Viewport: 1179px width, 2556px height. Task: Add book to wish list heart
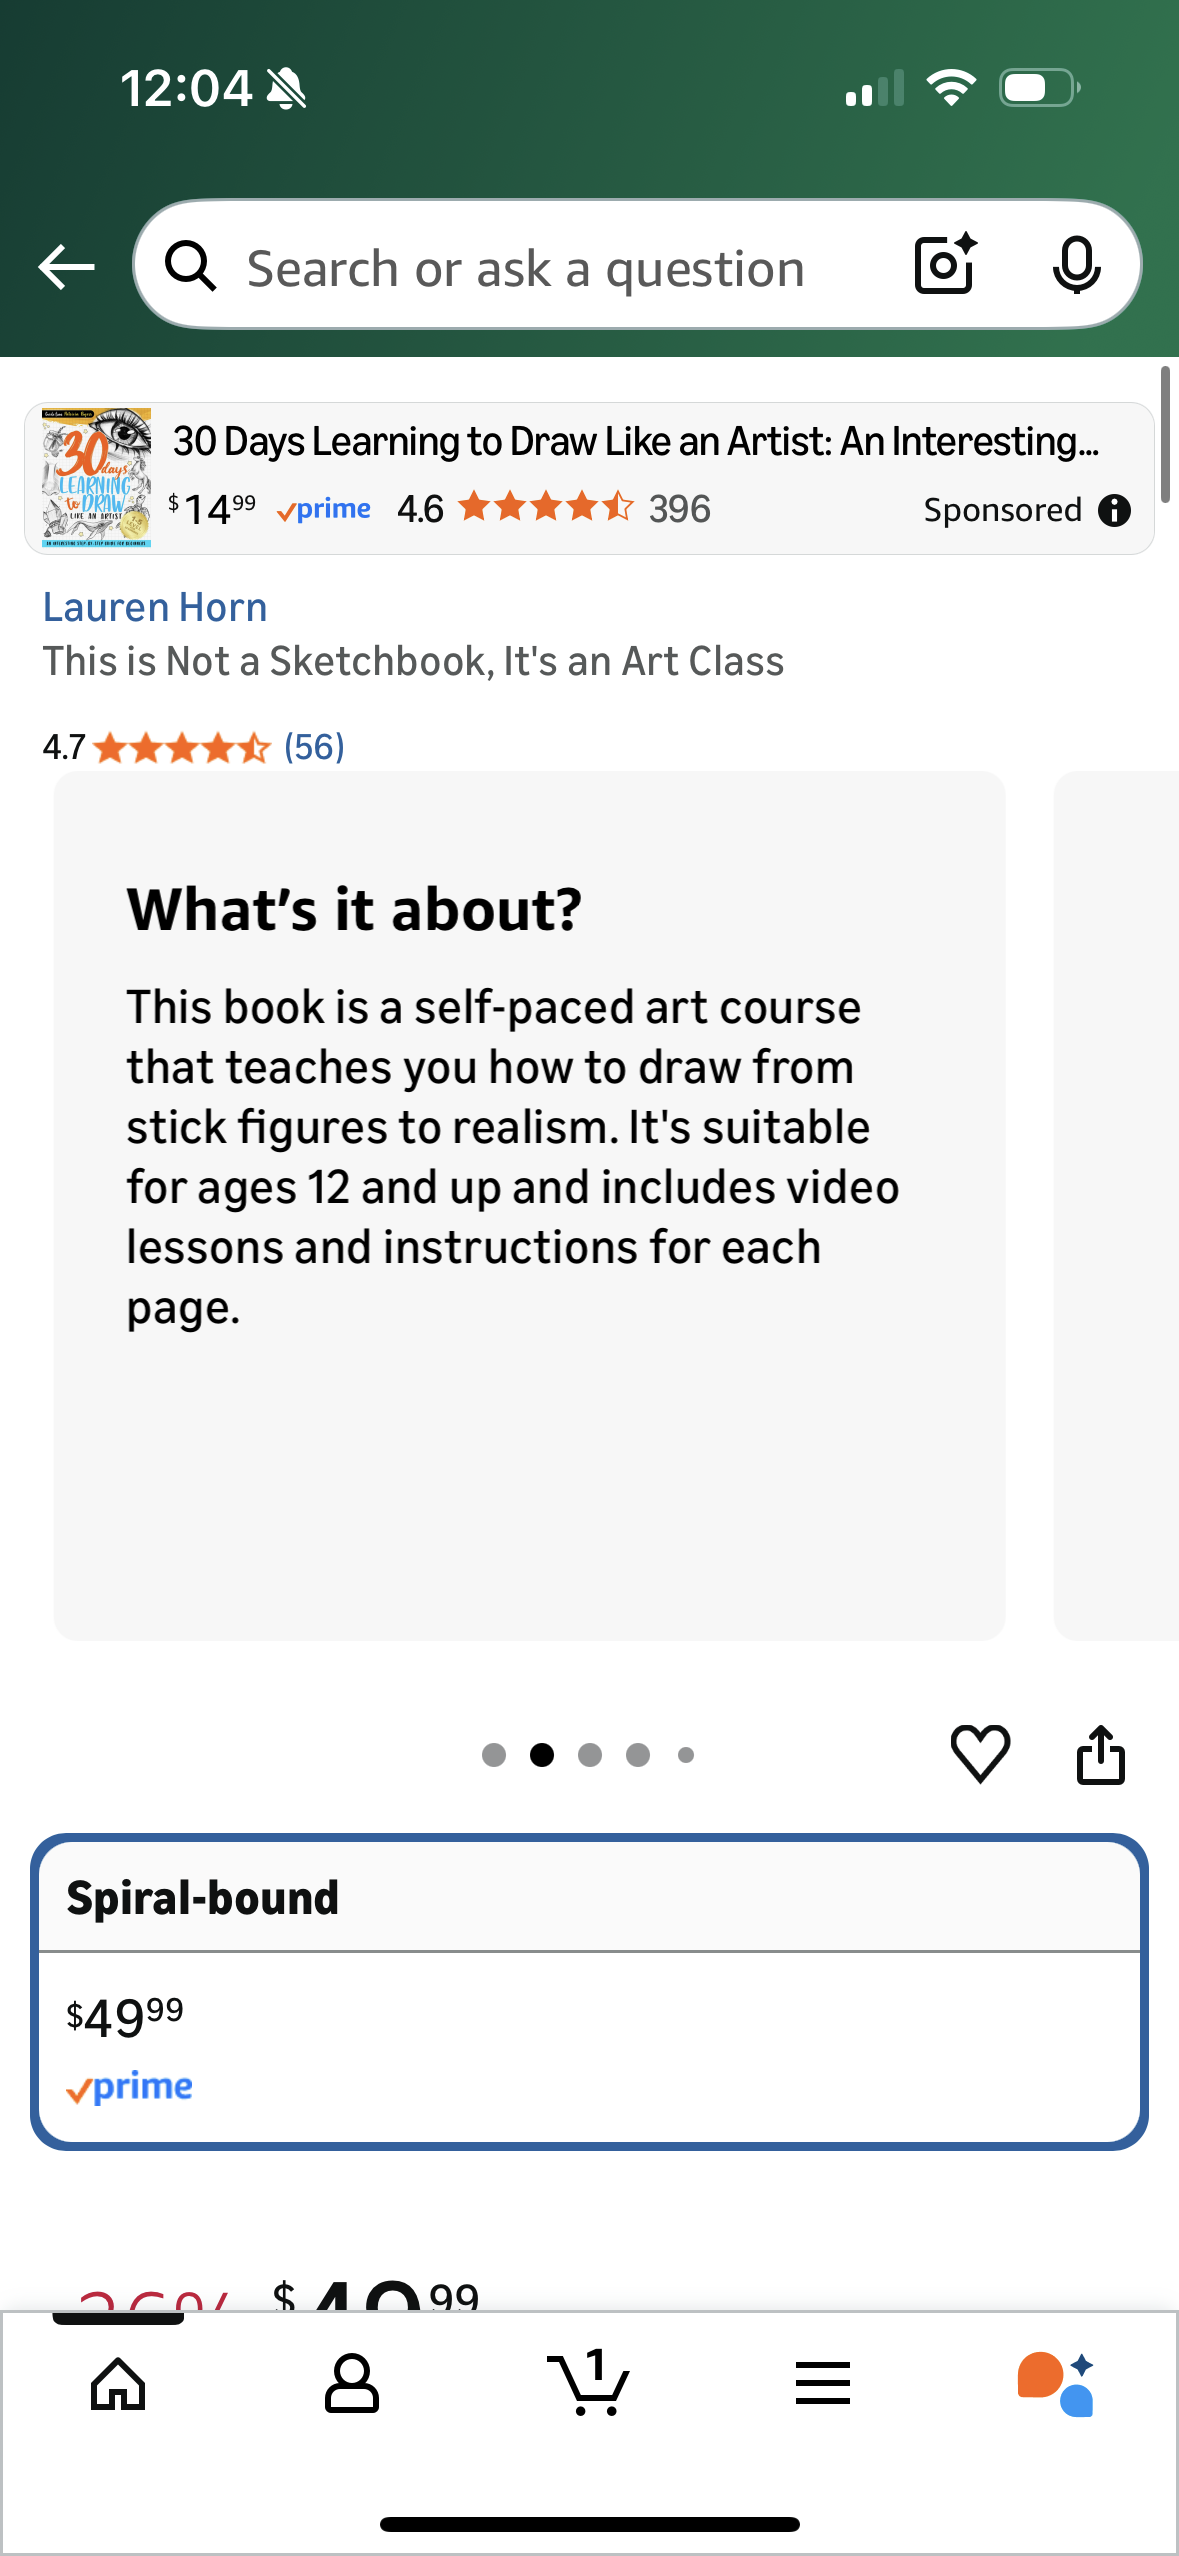click(x=980, y=1754)
